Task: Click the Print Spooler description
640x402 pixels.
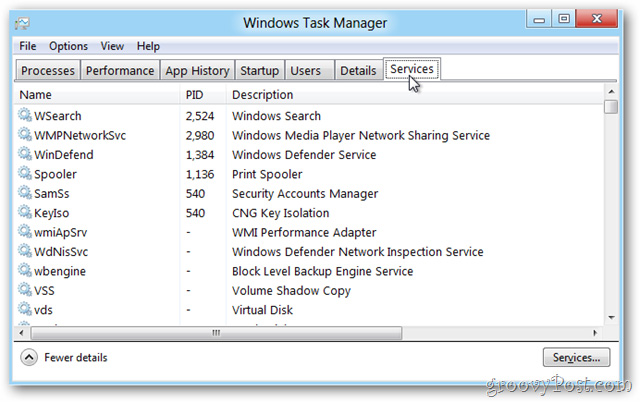Action: [x=267, y=174]
